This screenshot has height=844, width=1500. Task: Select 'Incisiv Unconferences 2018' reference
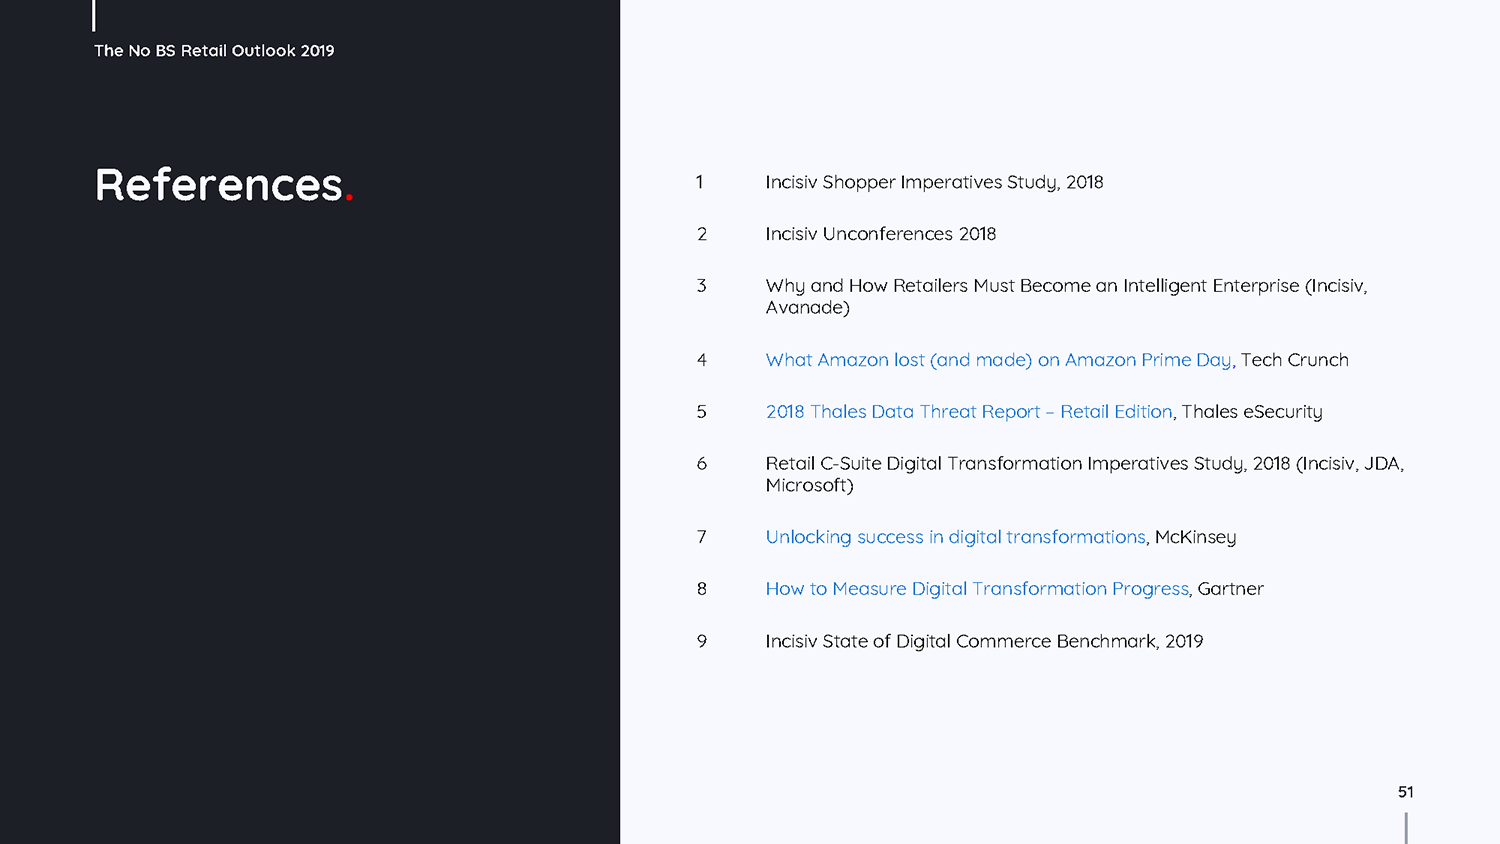[881, 234]
